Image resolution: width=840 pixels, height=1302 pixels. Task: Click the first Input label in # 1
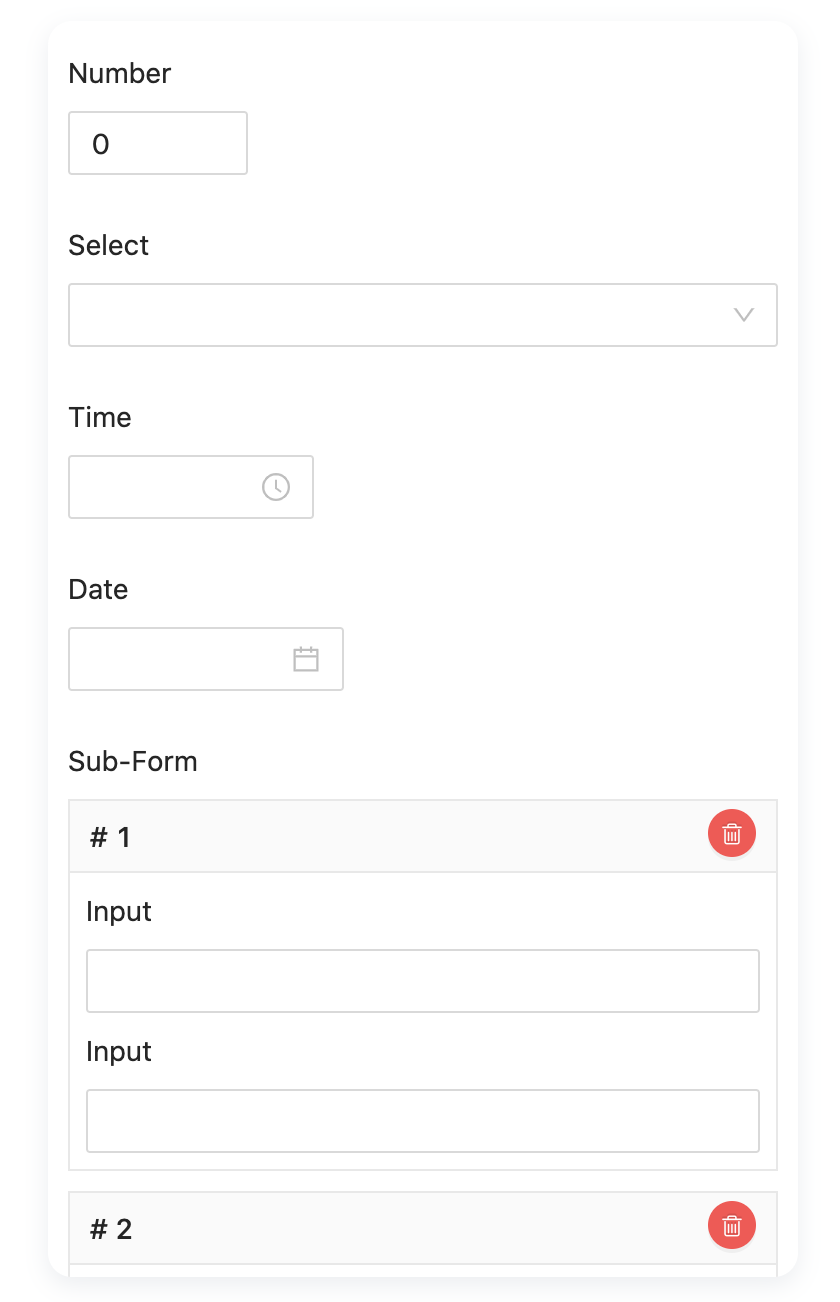coord(119,911)
